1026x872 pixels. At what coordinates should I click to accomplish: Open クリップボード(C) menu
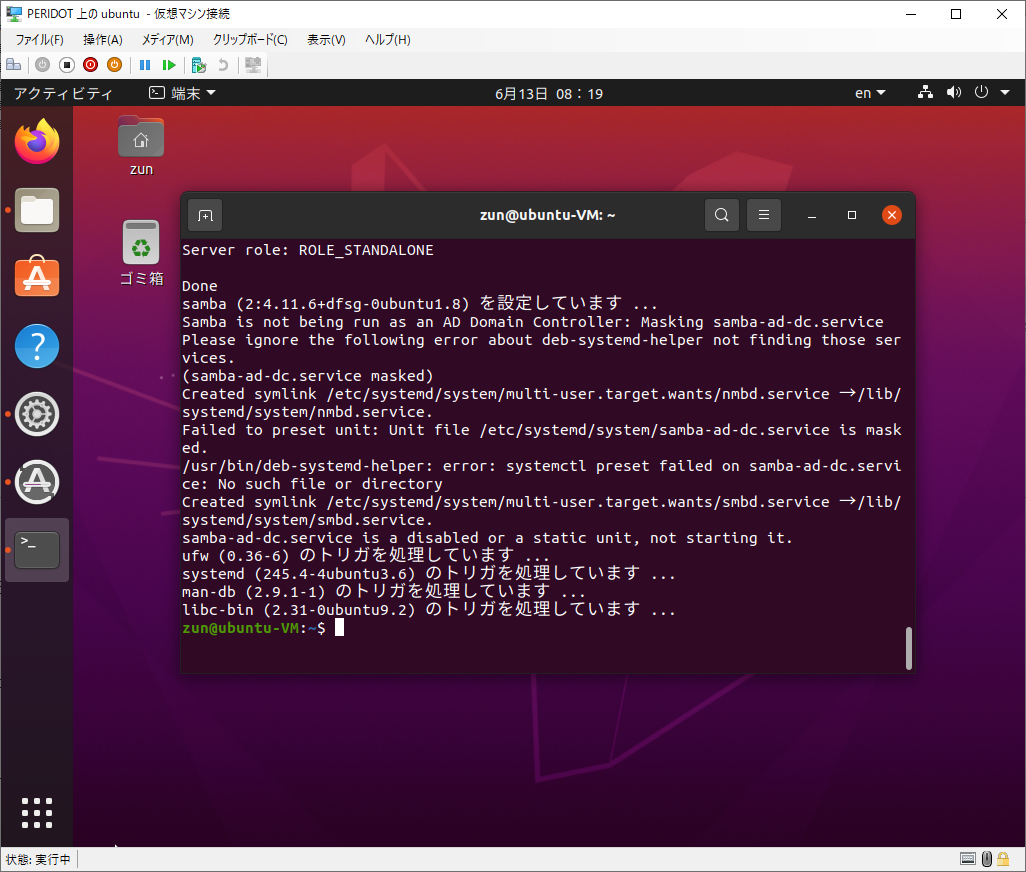tap(250, 40)
